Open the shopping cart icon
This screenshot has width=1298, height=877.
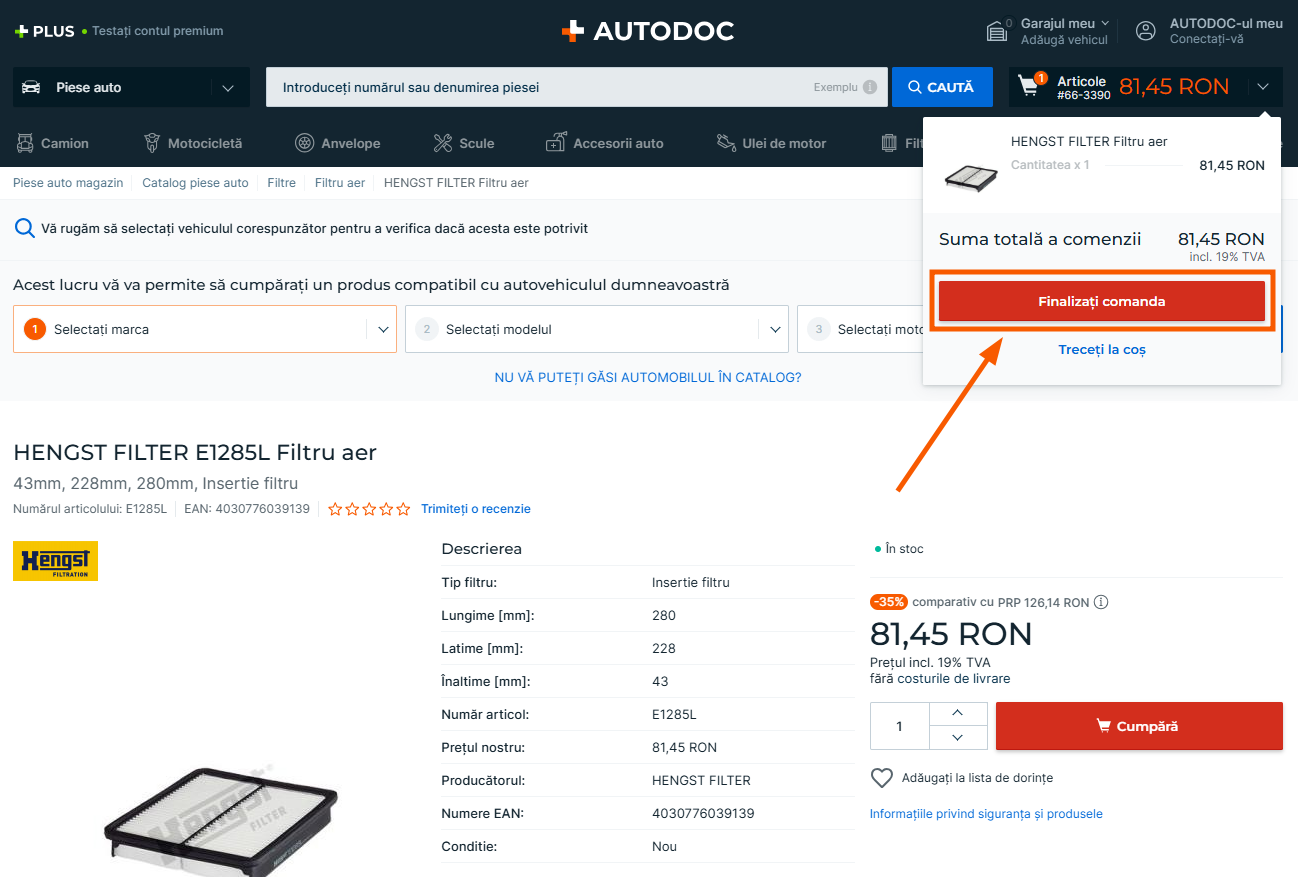click(1029, 87)
